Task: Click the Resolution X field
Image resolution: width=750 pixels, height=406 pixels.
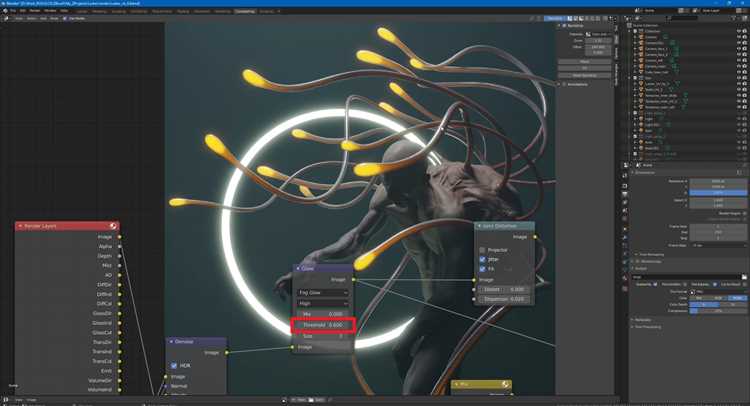Action: tap(718, 181)
